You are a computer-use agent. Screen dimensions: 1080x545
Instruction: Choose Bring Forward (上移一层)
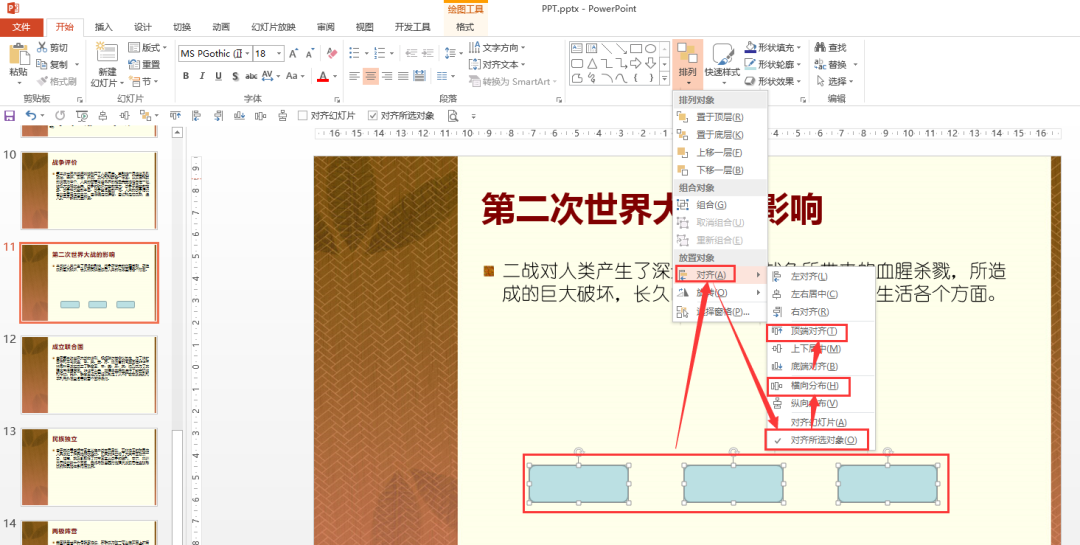[719, 152]
